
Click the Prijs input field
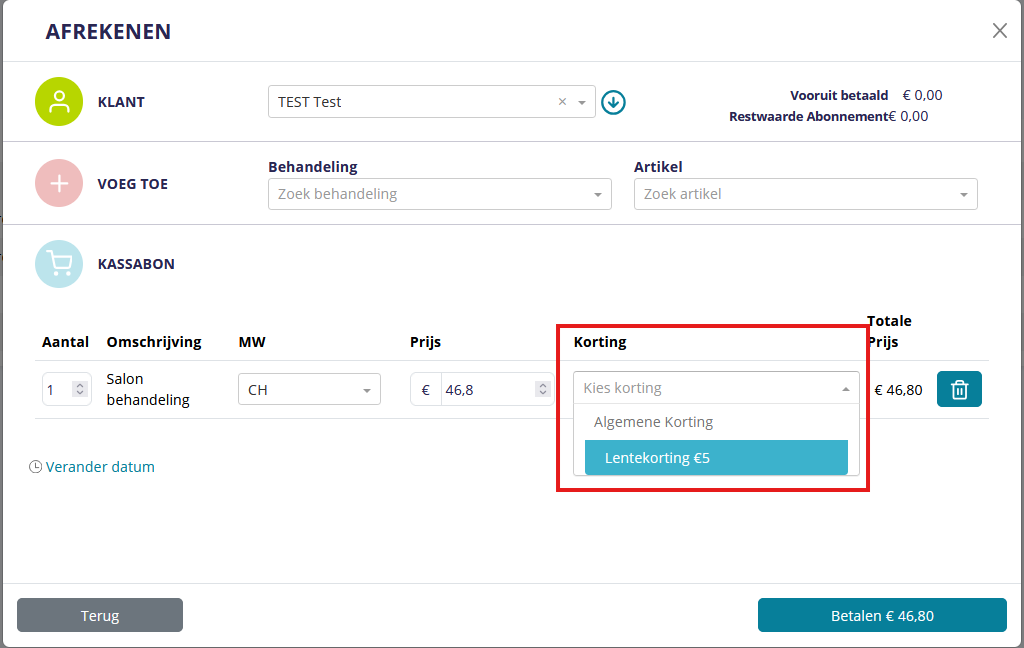[x=488, y=390]
